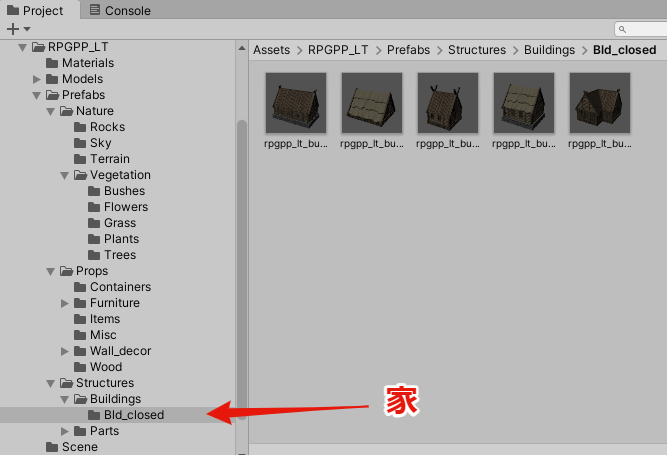Select the Sky folder label
This screenshot has width=667, height=455.
click(100, 143)
